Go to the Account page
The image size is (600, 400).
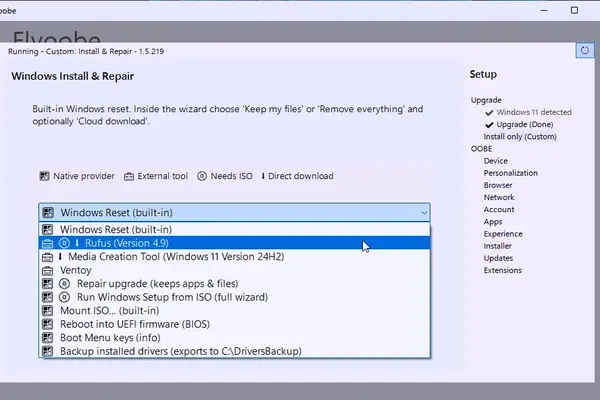[499, 209]
